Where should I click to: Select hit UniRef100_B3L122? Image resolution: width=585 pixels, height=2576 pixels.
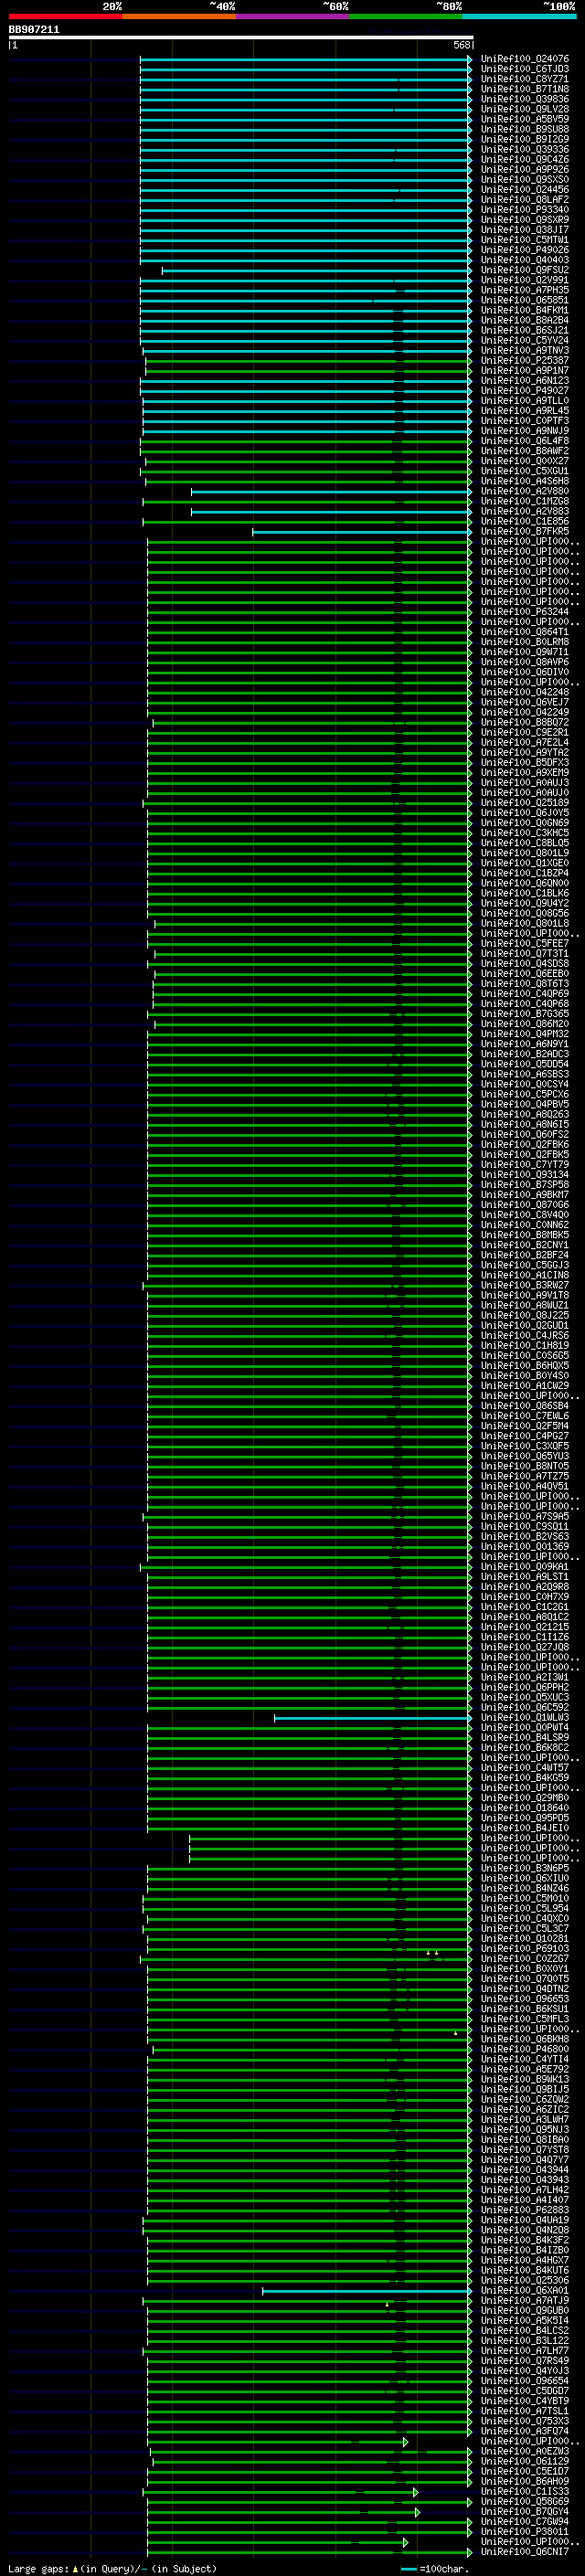[x=525, y=2340]
